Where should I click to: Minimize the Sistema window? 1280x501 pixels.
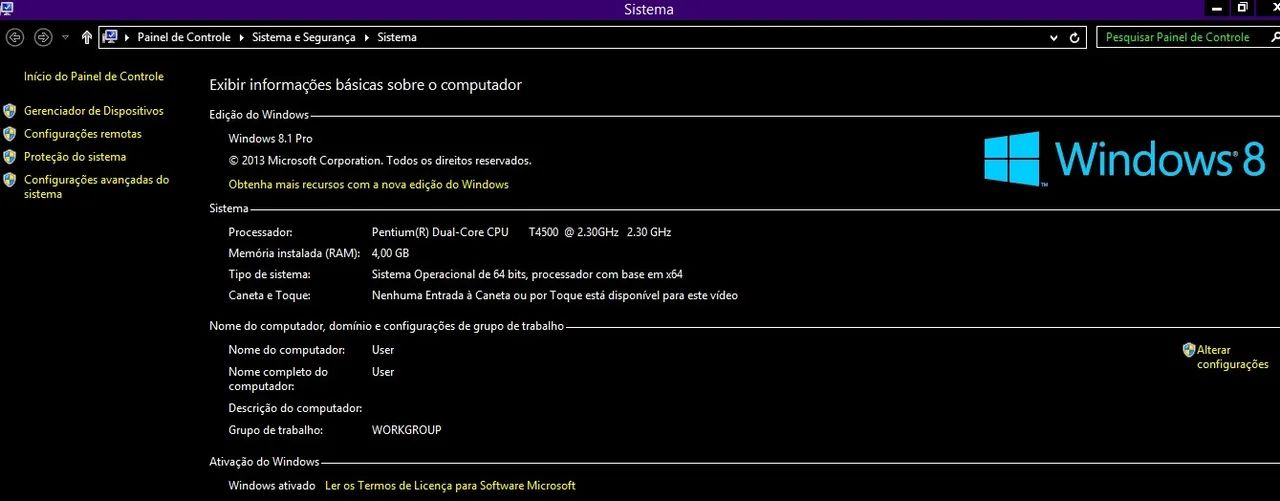point(1217,8)
